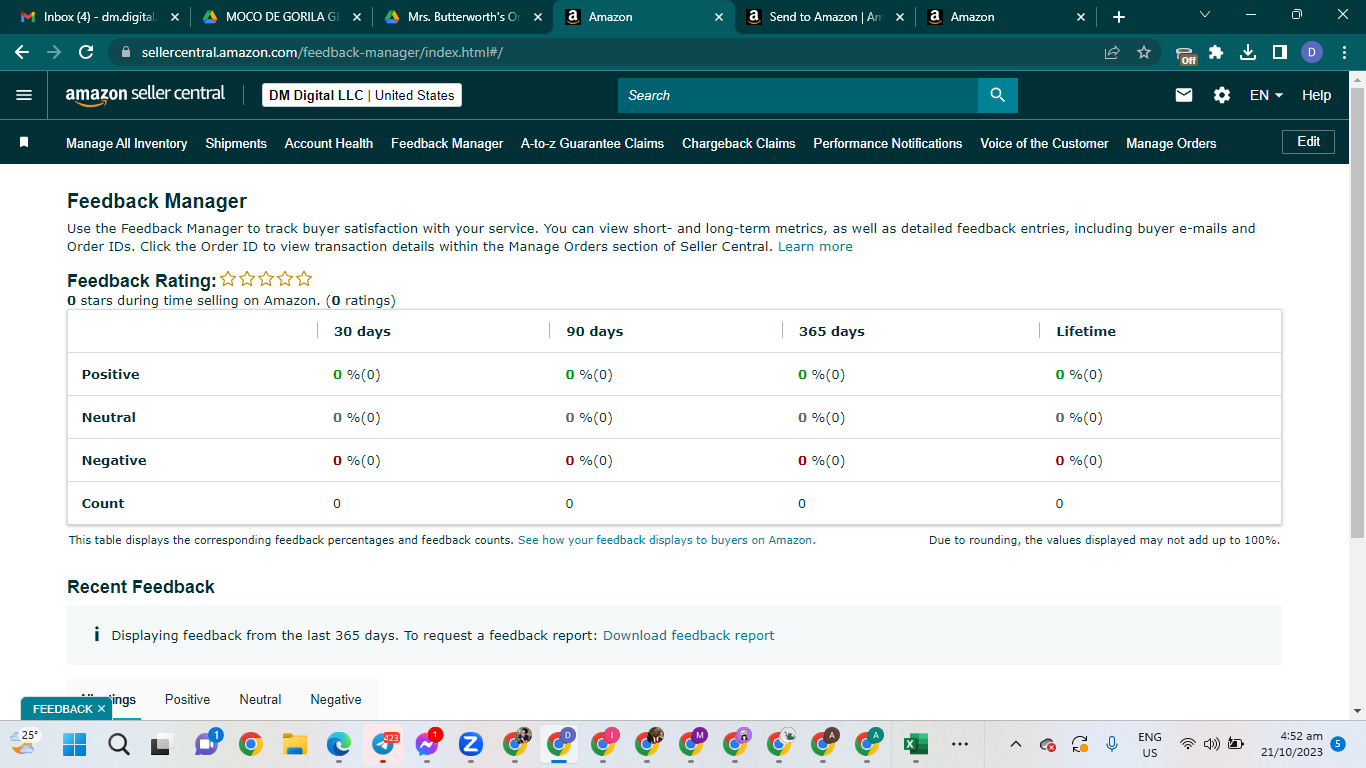Image resolution: width=1366 pixels, height=768 pixels.
Task: Open Telegram from the taskbar
Action: (x=383, y=744)
